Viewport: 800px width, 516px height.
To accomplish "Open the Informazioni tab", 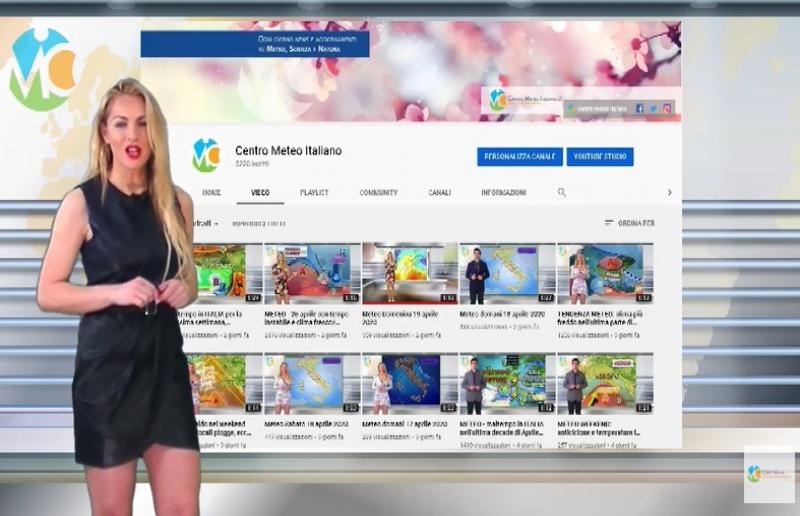I will (x=504, y=192).
